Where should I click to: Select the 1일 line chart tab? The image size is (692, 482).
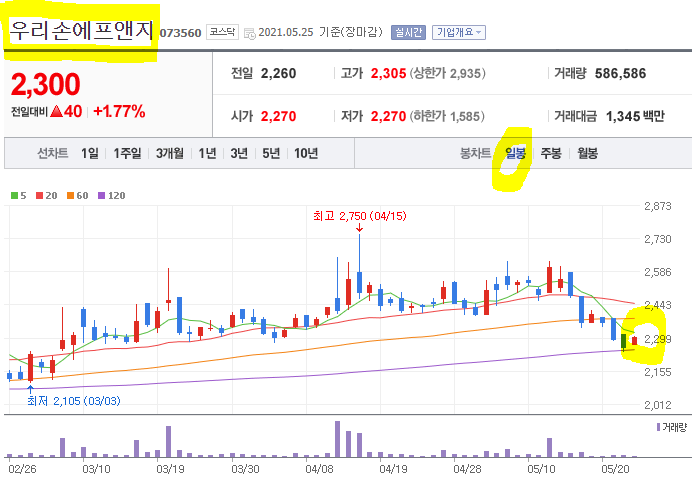pos(90,153)
